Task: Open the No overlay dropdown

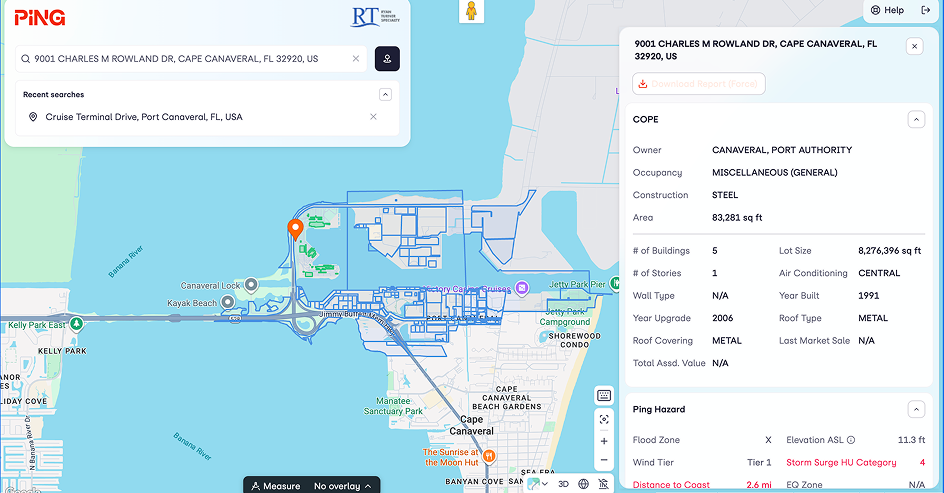Action: 342,486
